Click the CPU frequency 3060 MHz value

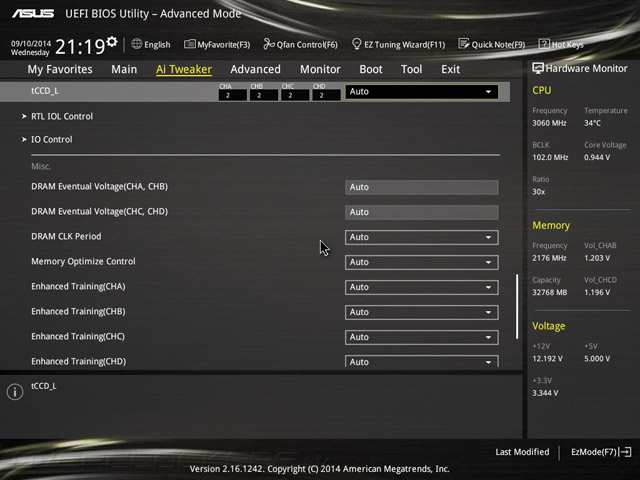[549, 123]
